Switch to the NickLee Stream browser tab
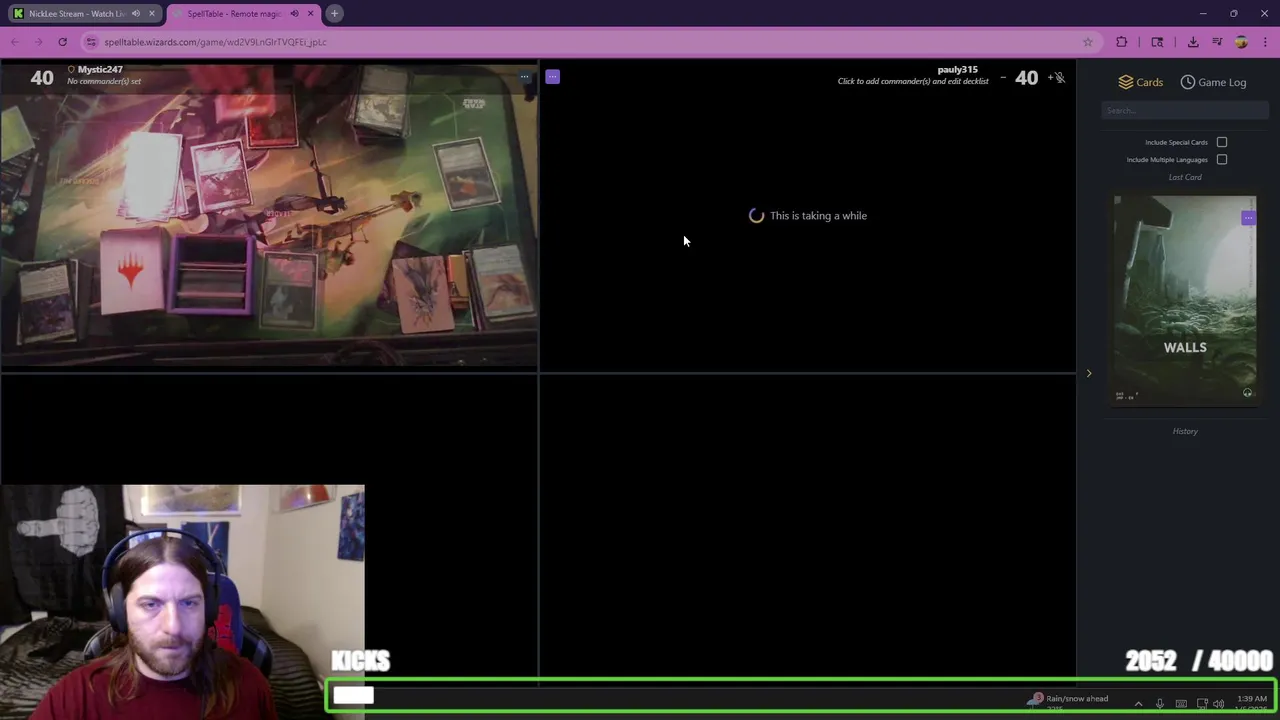This screenshot has width=1280, height=720. tap(83, 13)
